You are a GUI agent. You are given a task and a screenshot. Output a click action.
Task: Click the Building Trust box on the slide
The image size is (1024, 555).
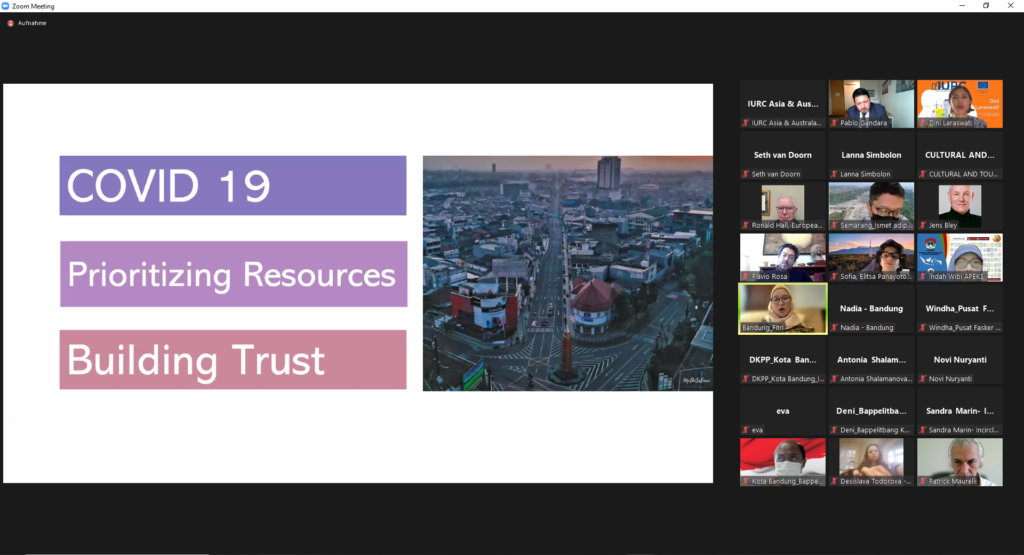pyautogui.click(x=232, y=359)
